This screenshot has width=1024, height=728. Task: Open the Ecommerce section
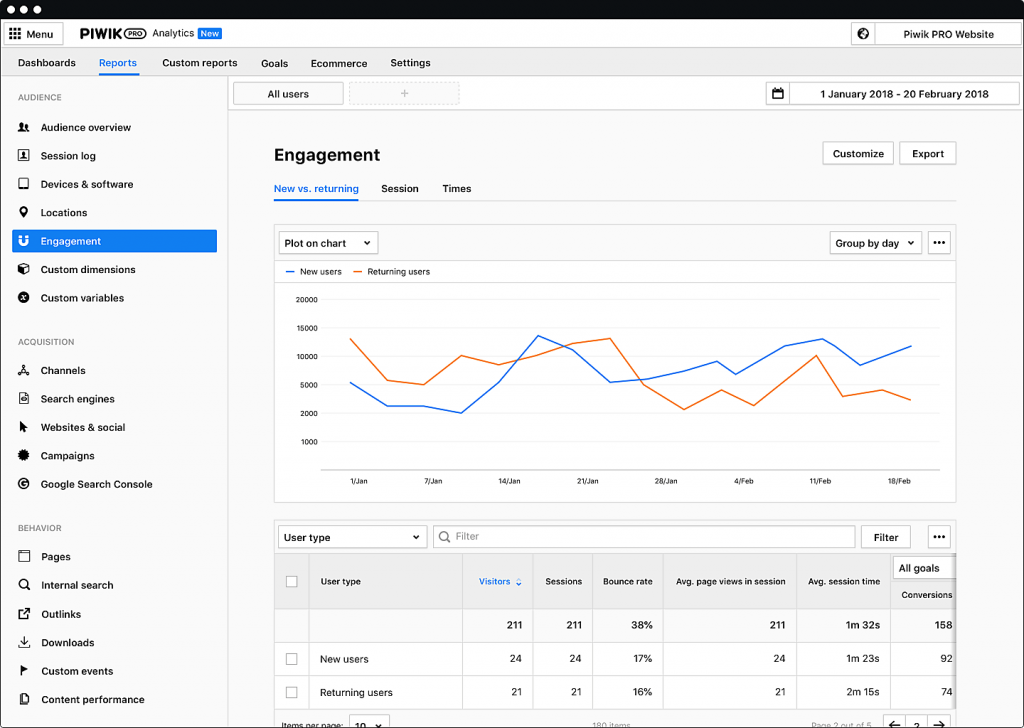[338, 63]
